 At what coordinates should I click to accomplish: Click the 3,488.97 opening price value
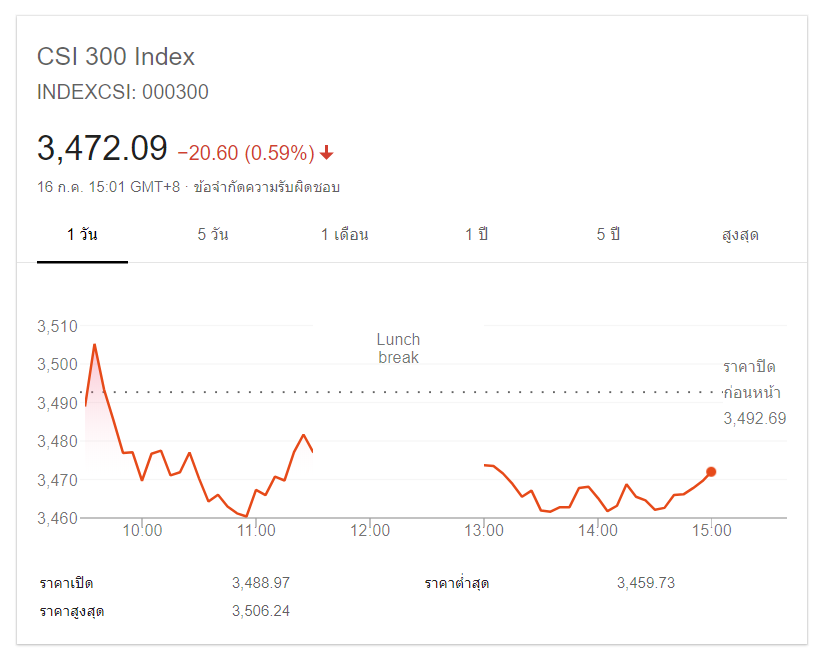point(260,583)
